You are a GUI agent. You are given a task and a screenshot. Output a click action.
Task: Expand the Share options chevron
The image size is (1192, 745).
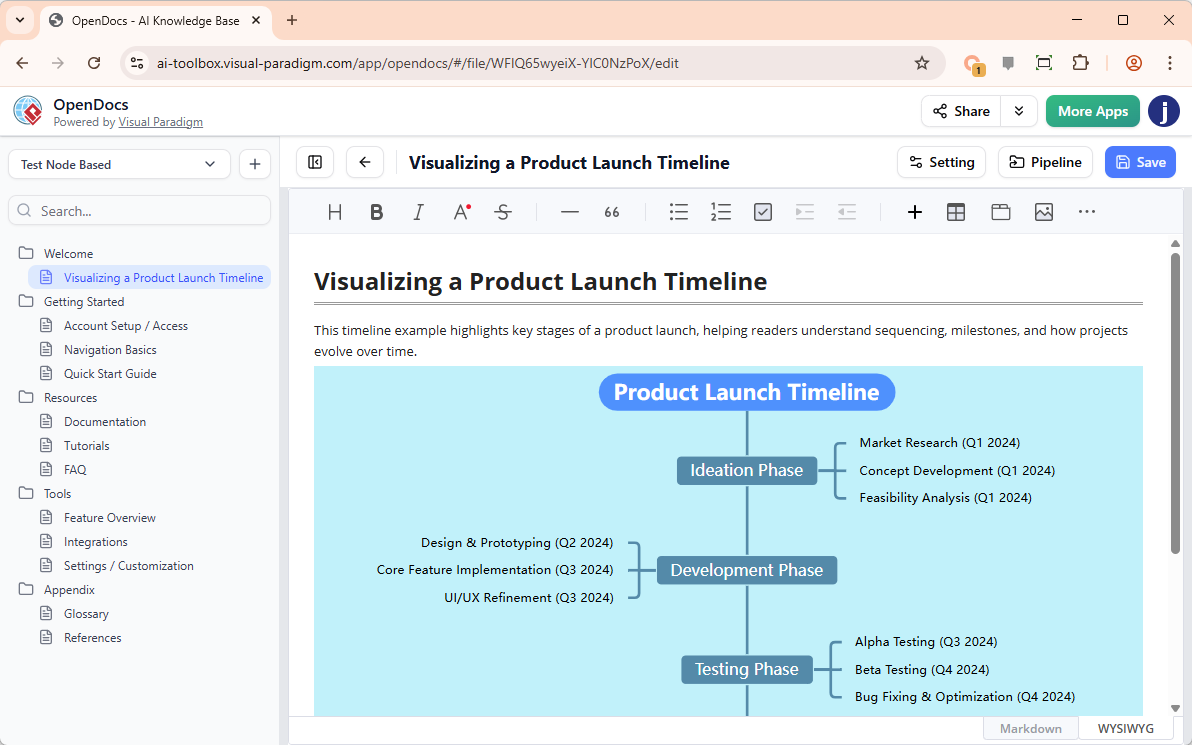coord(1019,111)
